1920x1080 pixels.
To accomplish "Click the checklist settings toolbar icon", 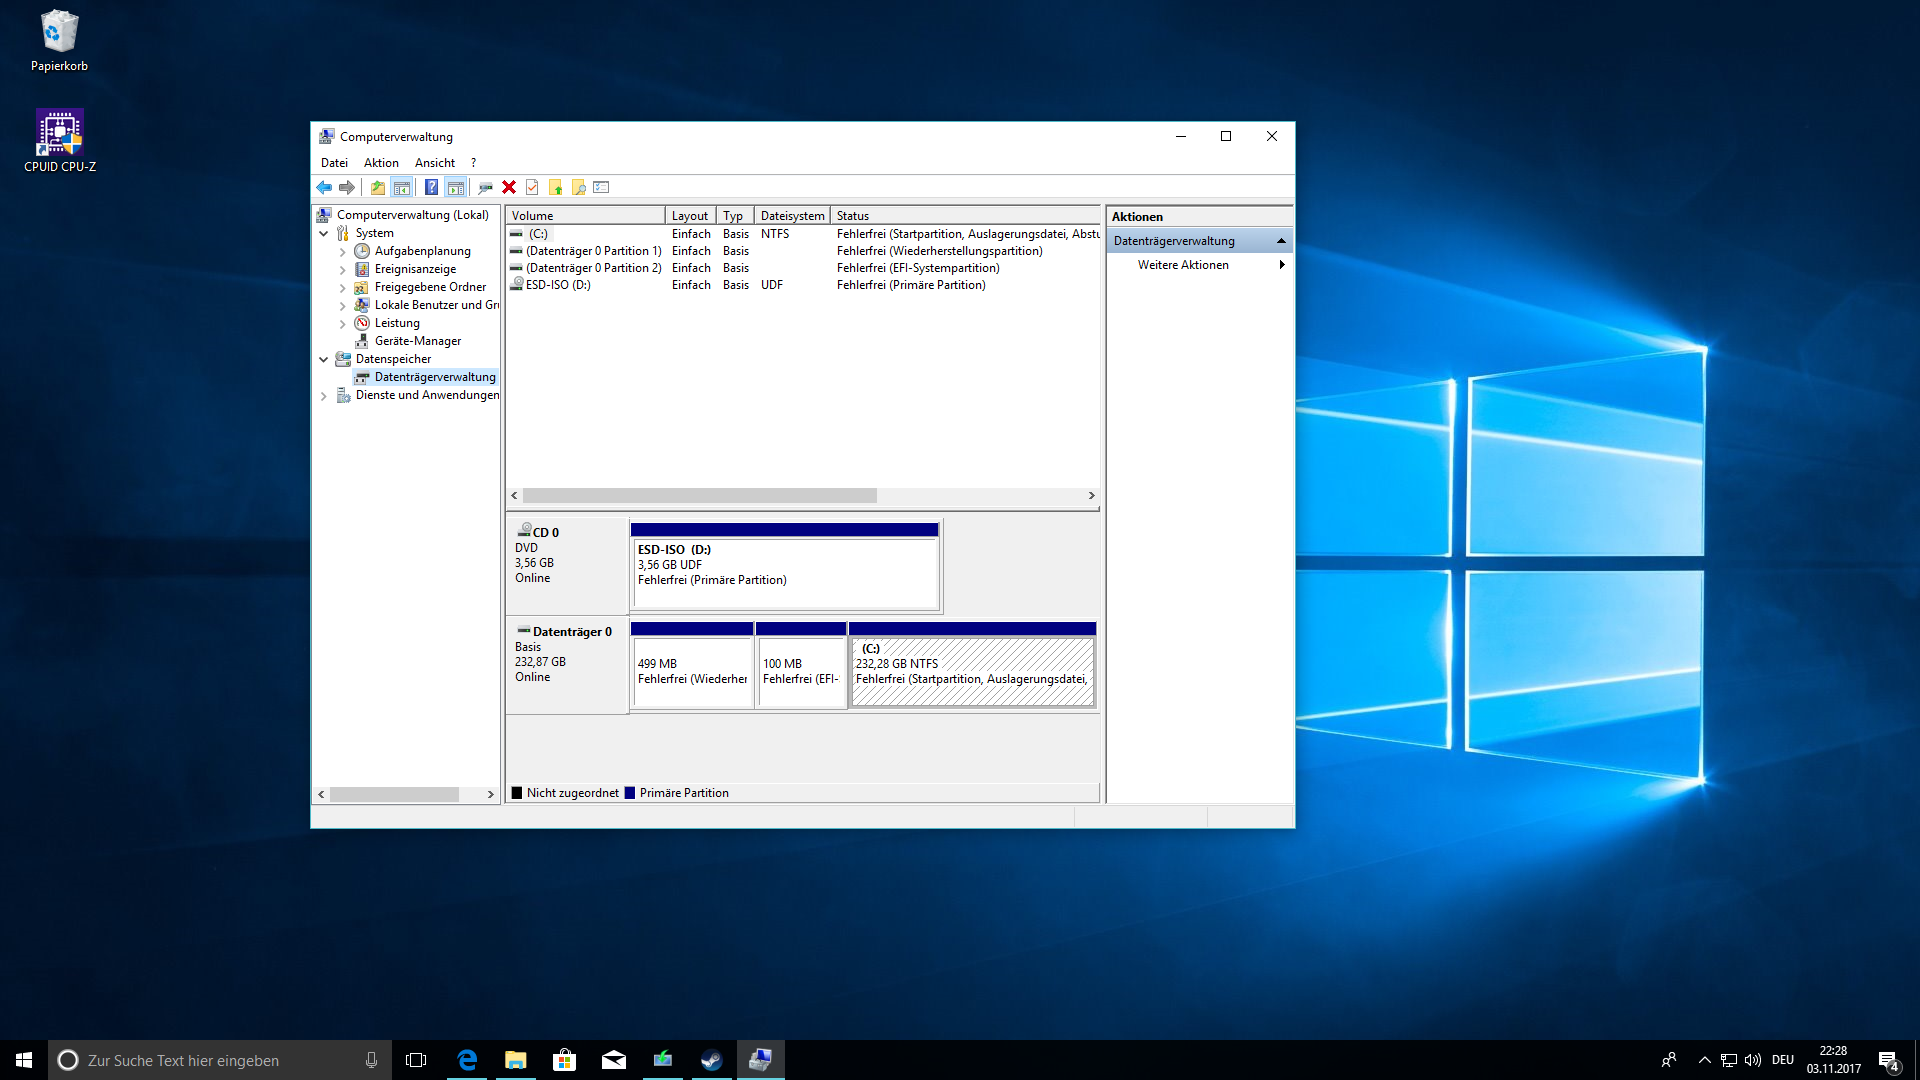I will point(601,187).
